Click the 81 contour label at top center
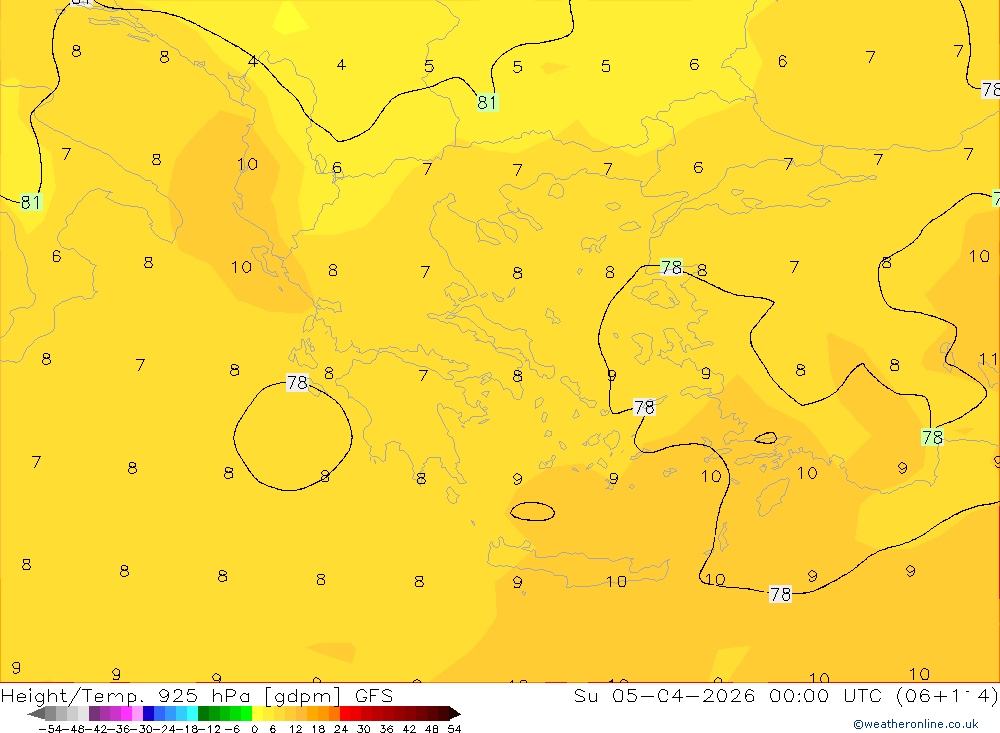 [x=487, y=102]
